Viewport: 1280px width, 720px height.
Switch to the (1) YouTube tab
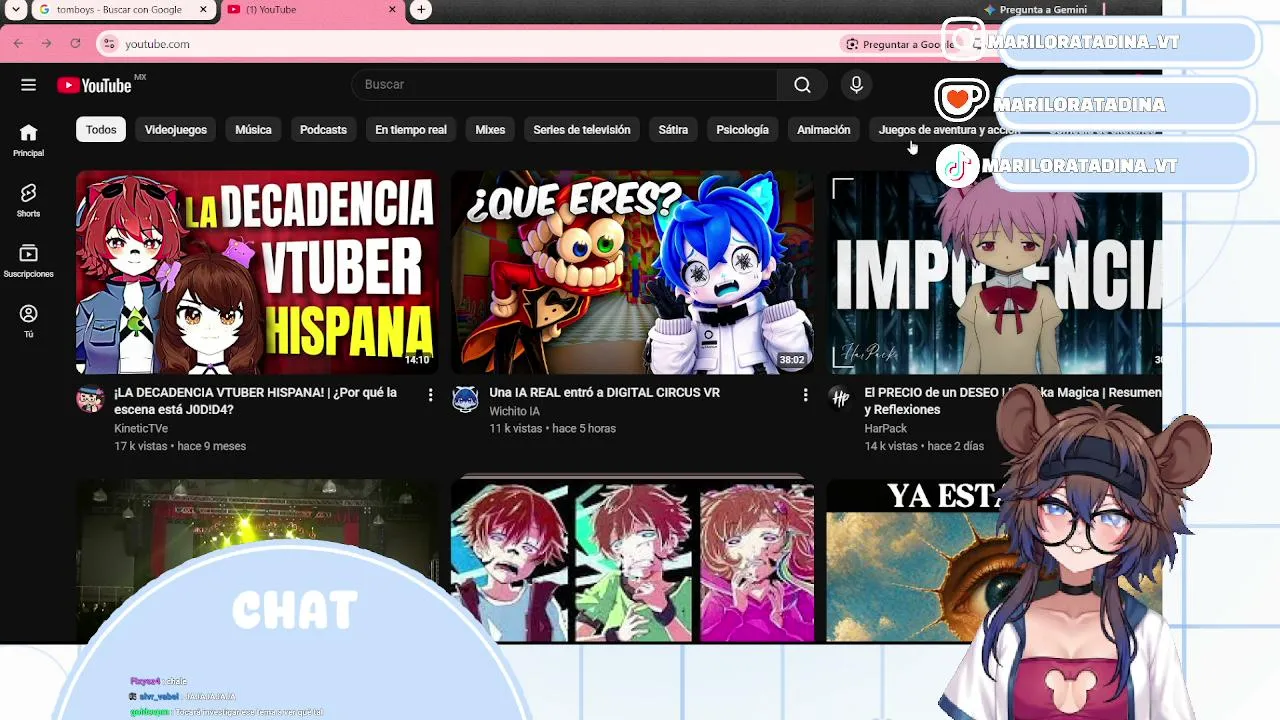pyautogui.click(x=312, y=10)
